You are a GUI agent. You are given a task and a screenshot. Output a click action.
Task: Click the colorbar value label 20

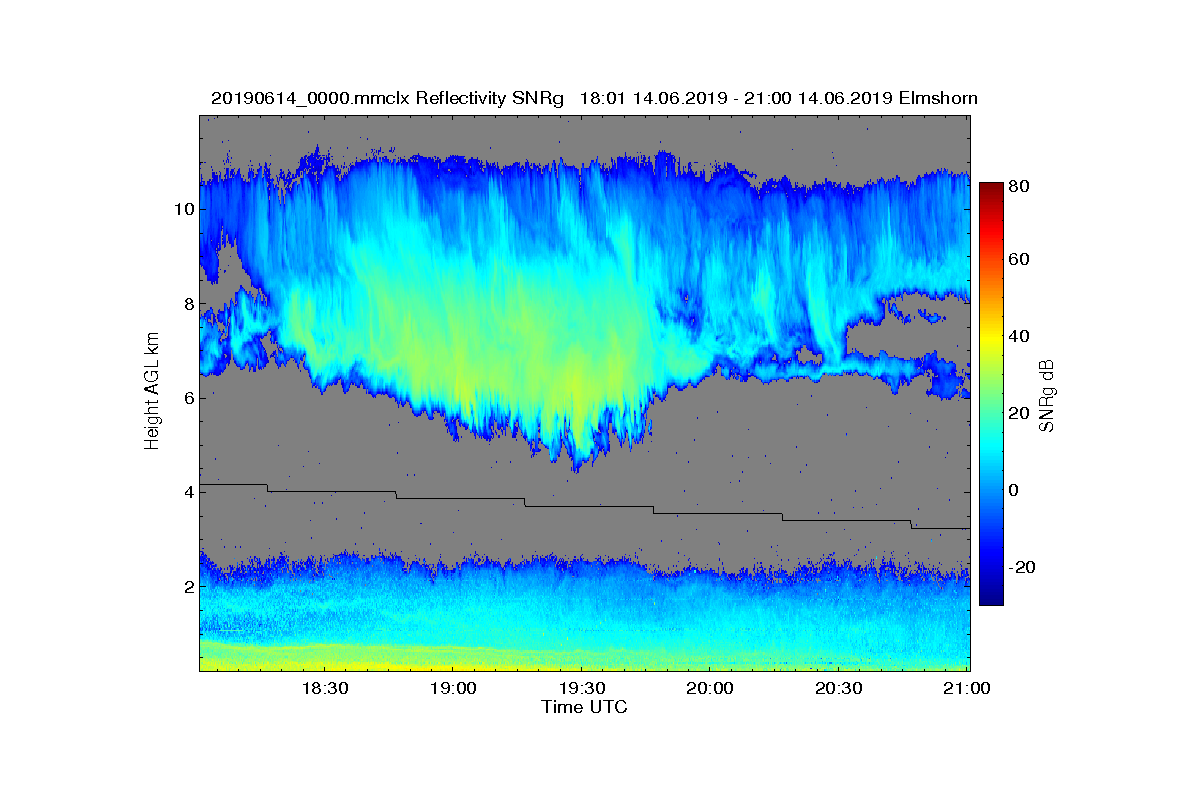[1020, 413]
